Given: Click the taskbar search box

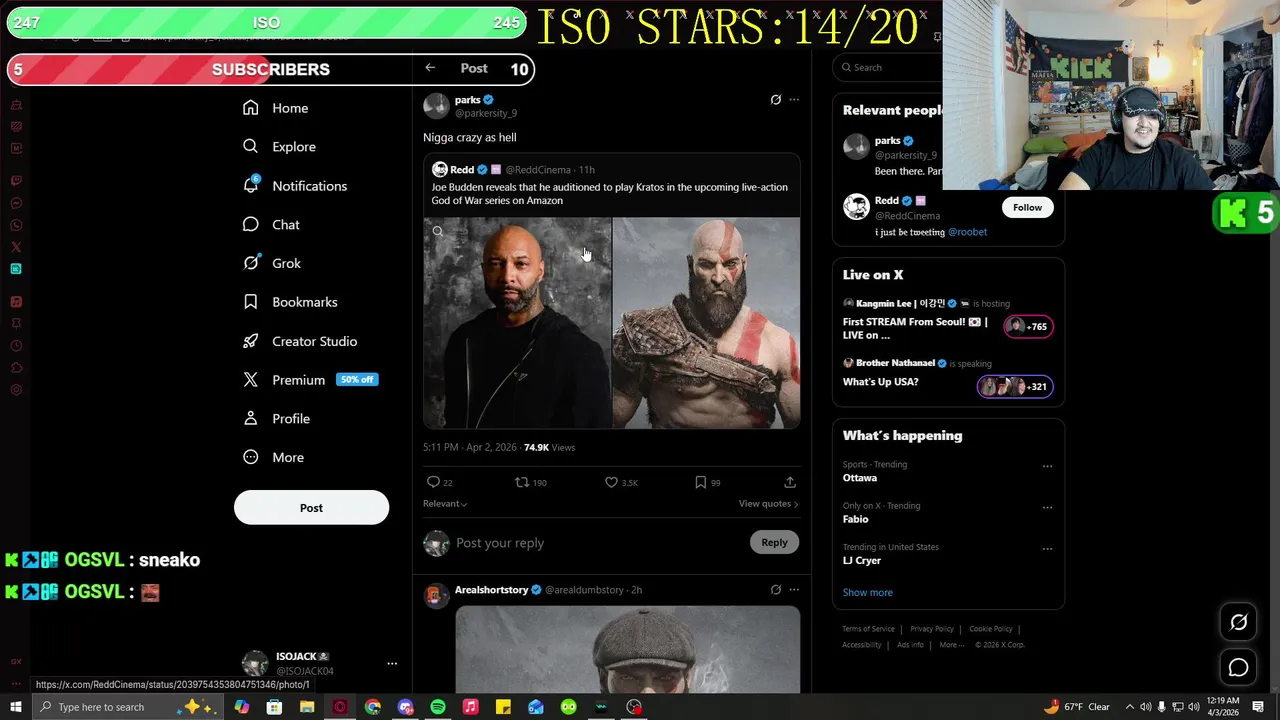Looking at the screenshot, I should pos(128,707).
